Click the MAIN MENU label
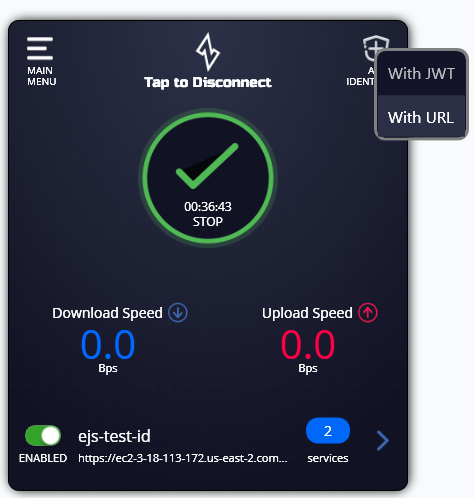 [42, 76]
